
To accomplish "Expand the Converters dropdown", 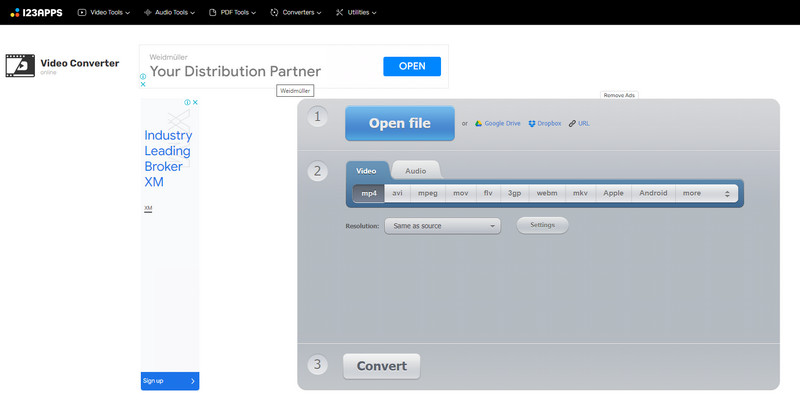I will point(296,12).
